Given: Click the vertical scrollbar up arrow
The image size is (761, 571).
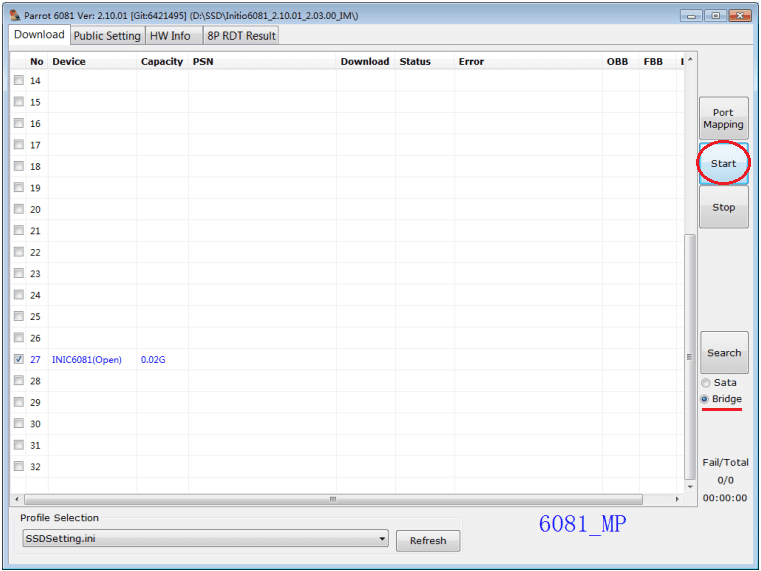Looking at the screenshot, I should [690, 60].
